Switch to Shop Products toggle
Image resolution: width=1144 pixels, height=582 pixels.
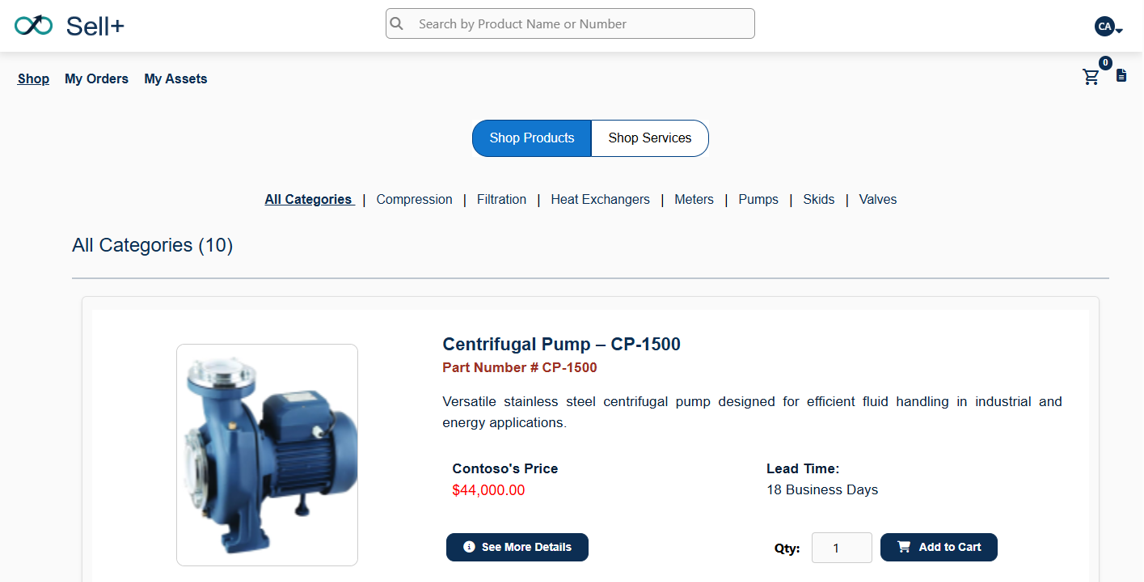[x=532, y=138]
